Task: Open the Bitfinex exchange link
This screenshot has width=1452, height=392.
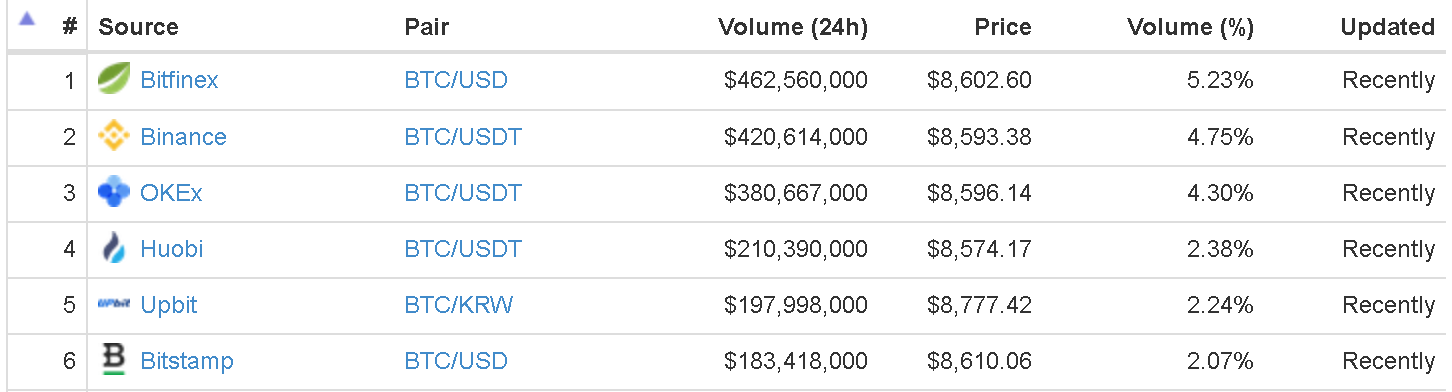Action: (180, 80)
